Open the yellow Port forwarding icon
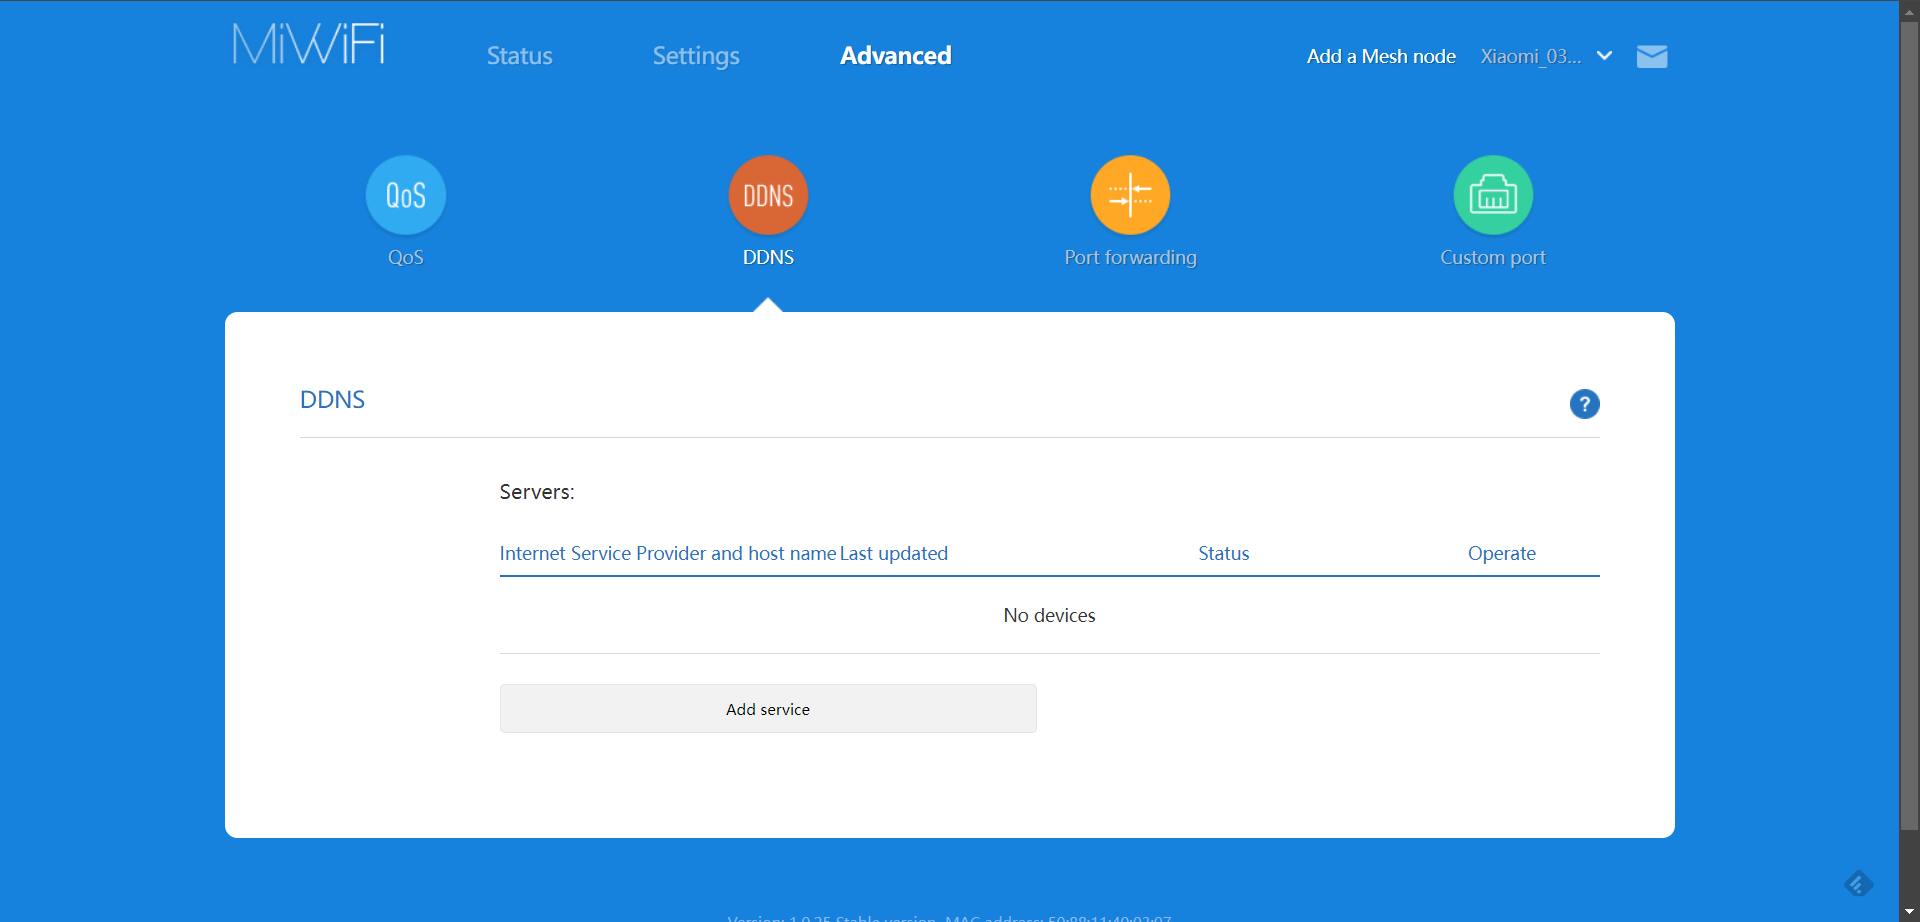1920x922 pixels. pos(1130,195)
